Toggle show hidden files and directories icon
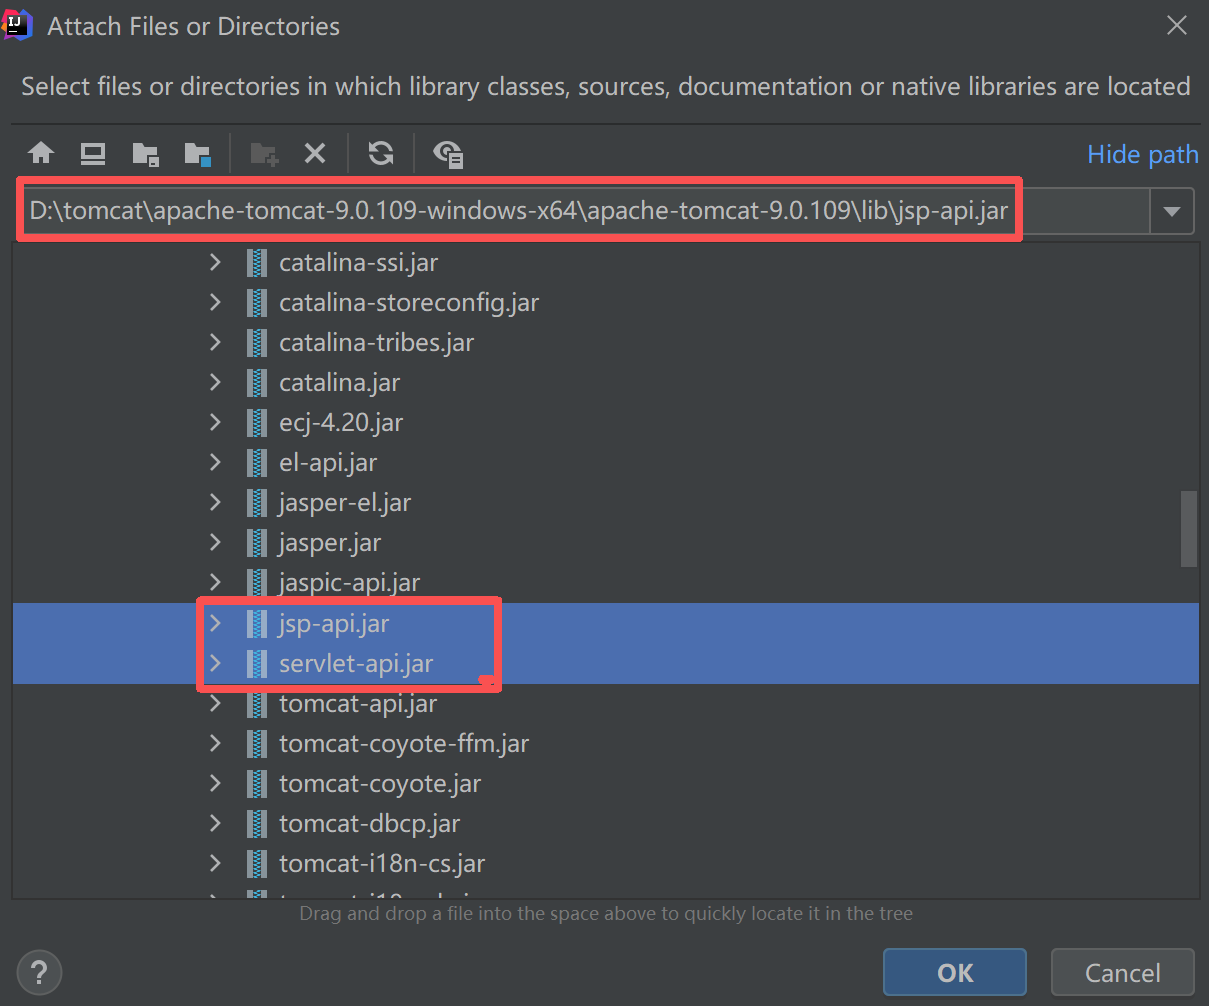 447,153
